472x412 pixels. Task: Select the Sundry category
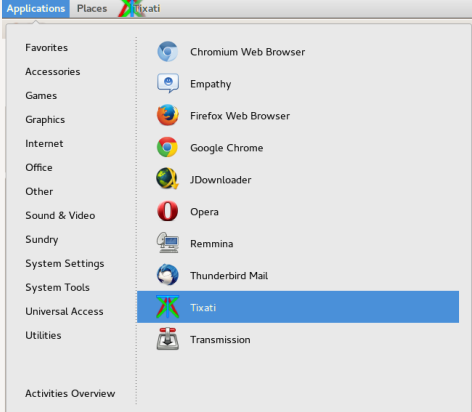[x=42, y=240]
